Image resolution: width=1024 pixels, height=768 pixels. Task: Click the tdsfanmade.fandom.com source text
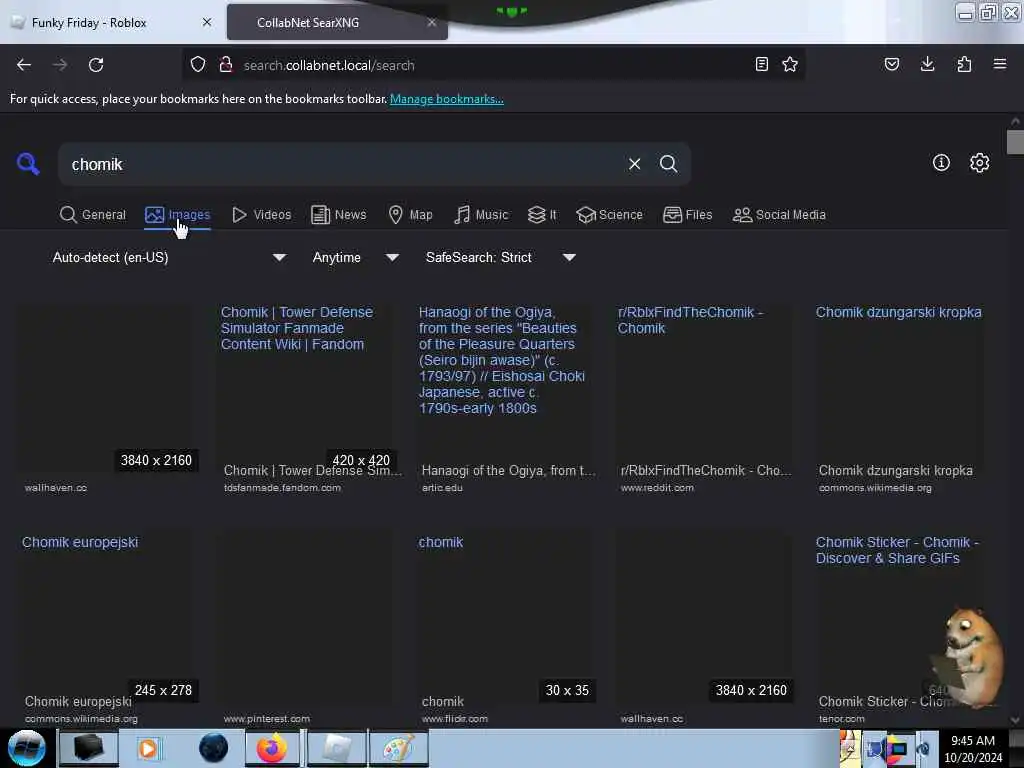pyautogui.click(x=282, y=488)
